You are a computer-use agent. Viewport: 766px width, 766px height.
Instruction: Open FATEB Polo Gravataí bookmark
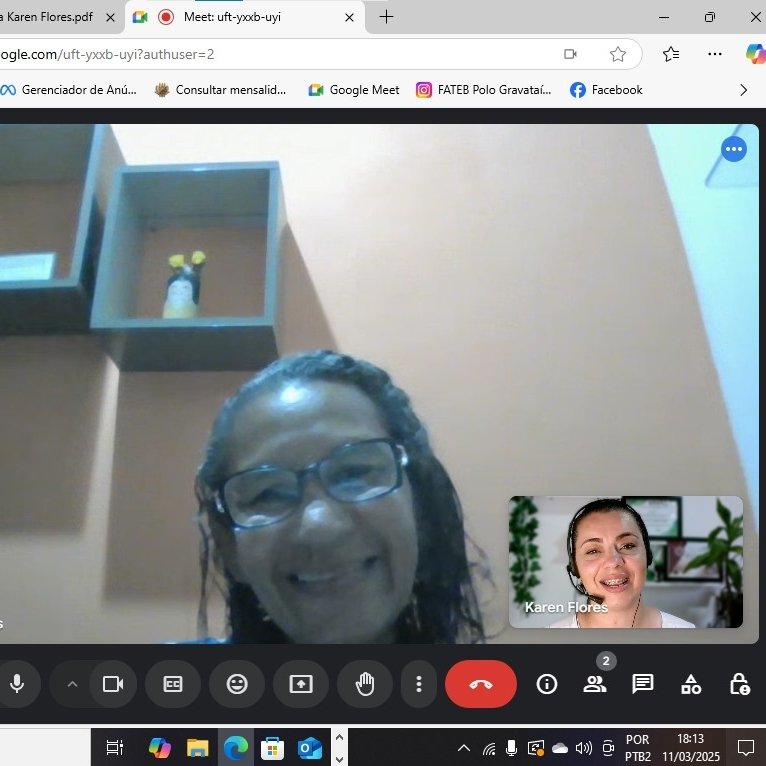[484, 90]
